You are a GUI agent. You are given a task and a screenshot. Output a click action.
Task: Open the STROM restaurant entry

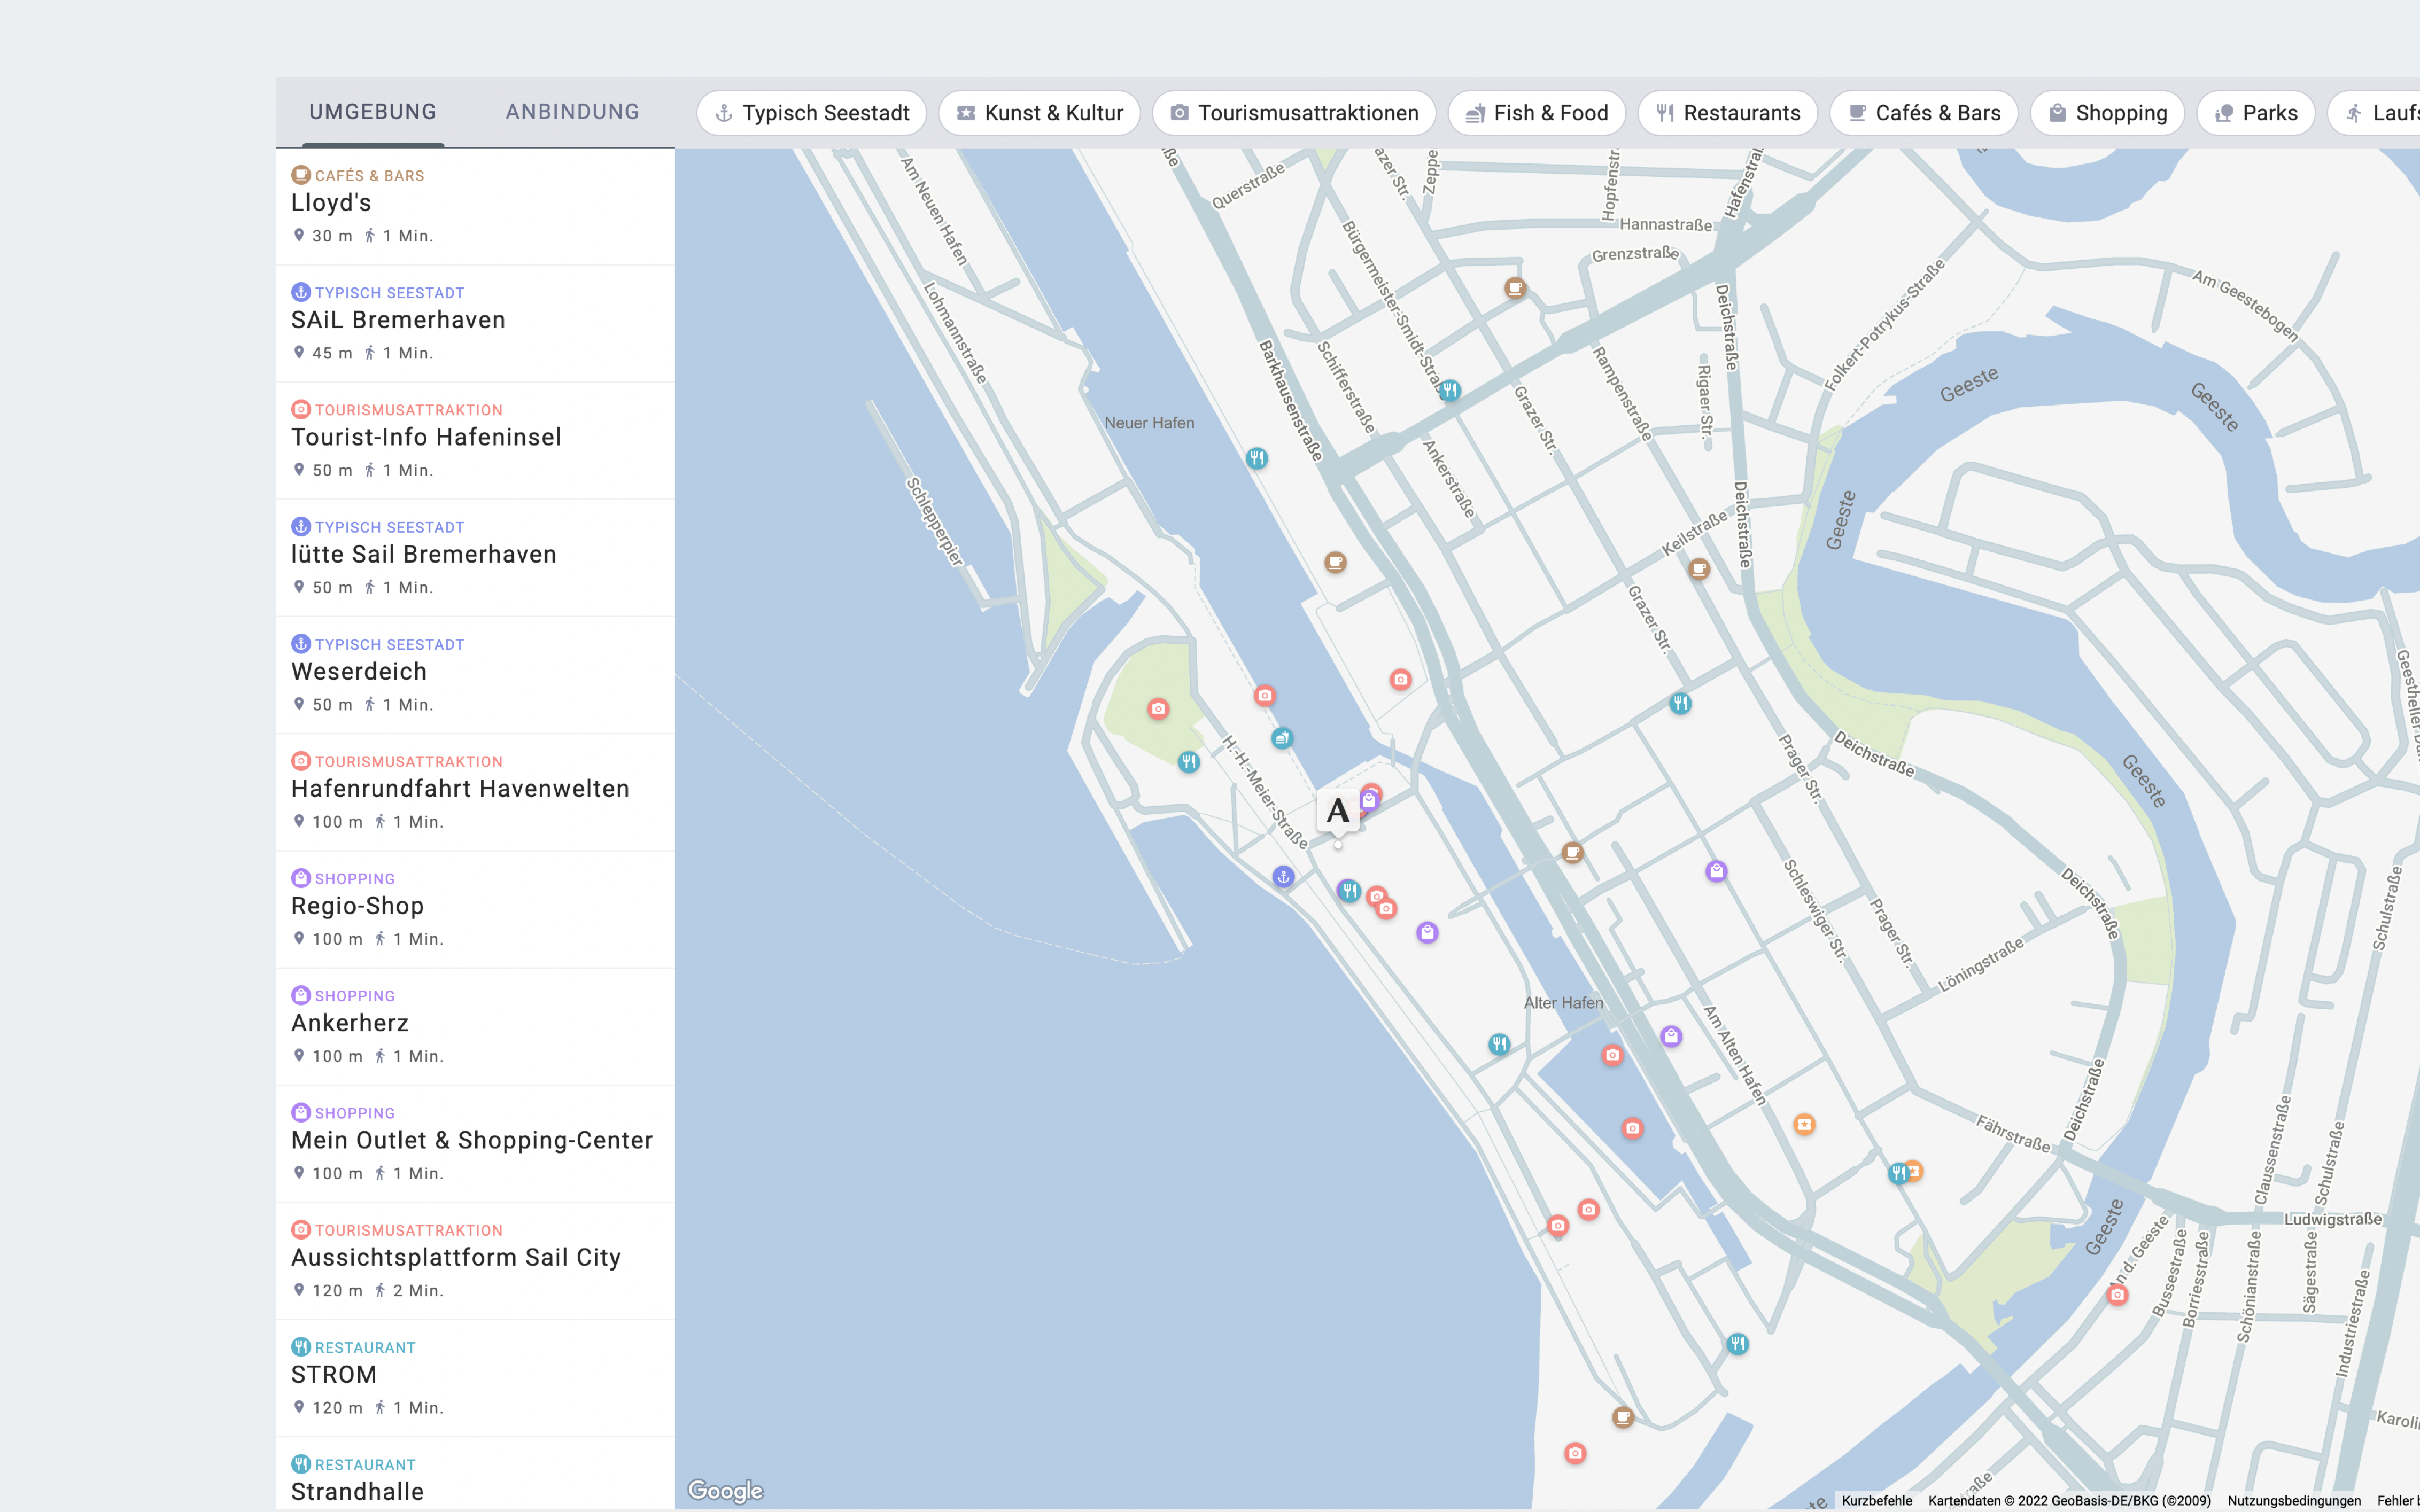pyautogui.click(x=475, y=1378)
